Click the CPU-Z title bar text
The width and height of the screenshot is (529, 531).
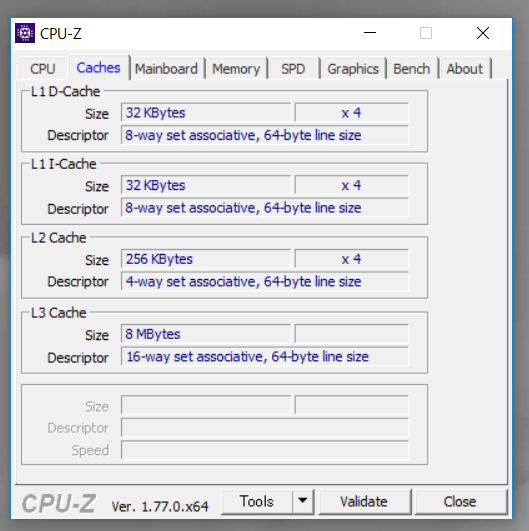(x=61, y=34)
